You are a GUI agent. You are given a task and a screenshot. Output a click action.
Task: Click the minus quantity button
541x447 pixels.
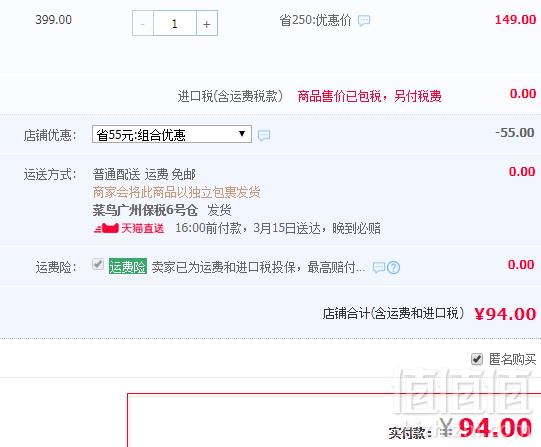[143, 23]
